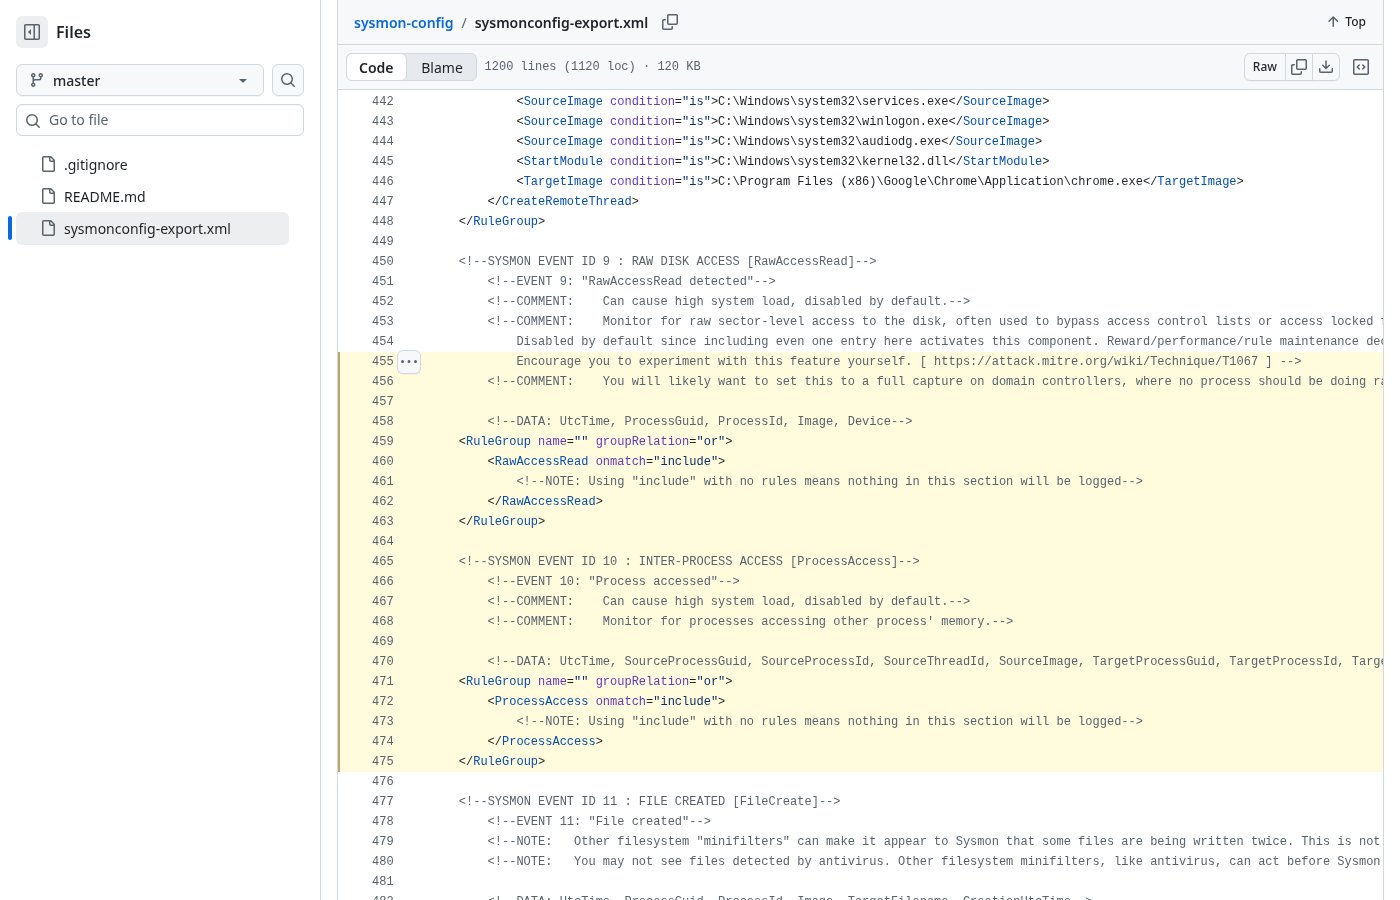The width and height of the screenshot is (1400, 900).
Task: Click the RawAccessRead opening tag text
Action: (x=606, y=461)
